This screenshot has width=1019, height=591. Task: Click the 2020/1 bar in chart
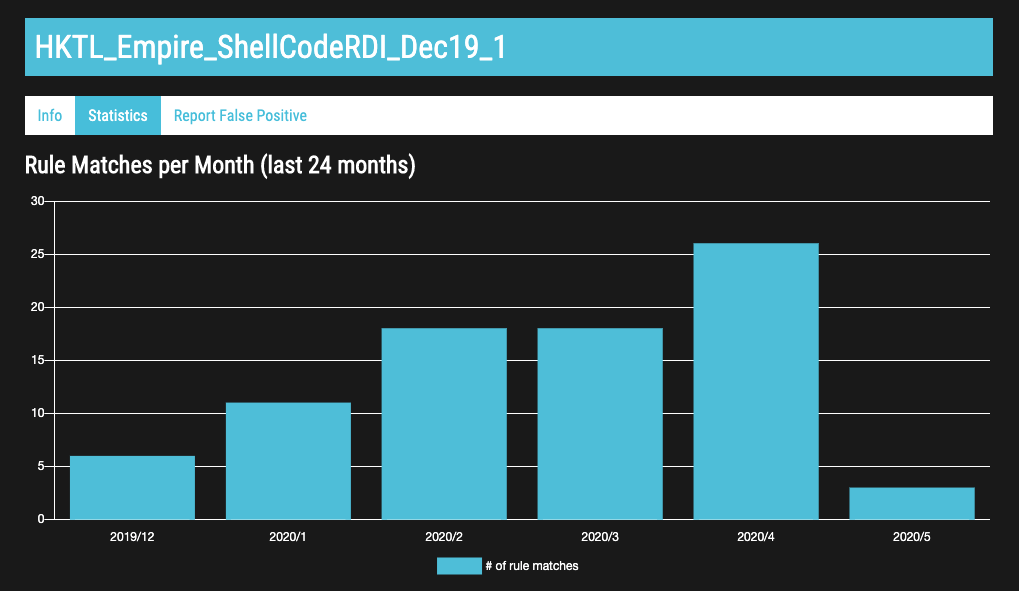point(288,461)
